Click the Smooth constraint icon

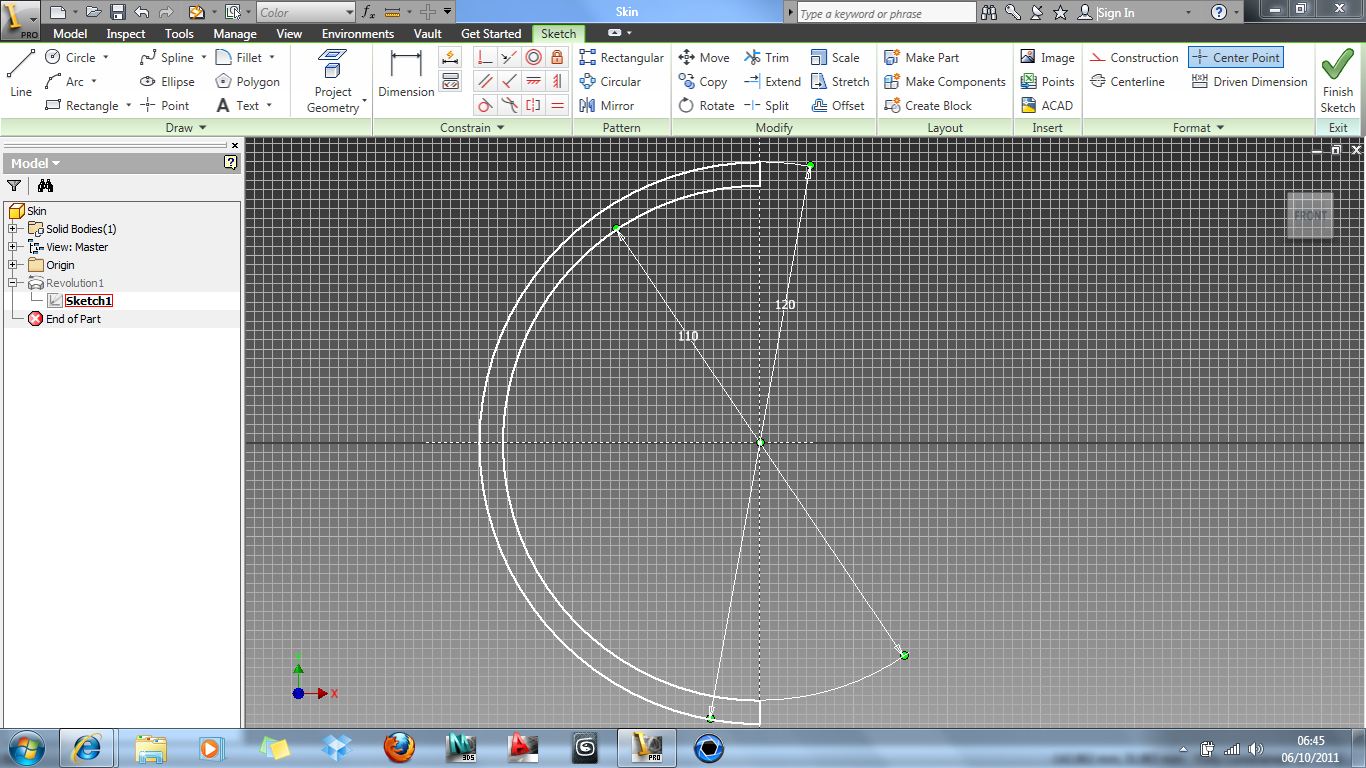tap(509, 105)
